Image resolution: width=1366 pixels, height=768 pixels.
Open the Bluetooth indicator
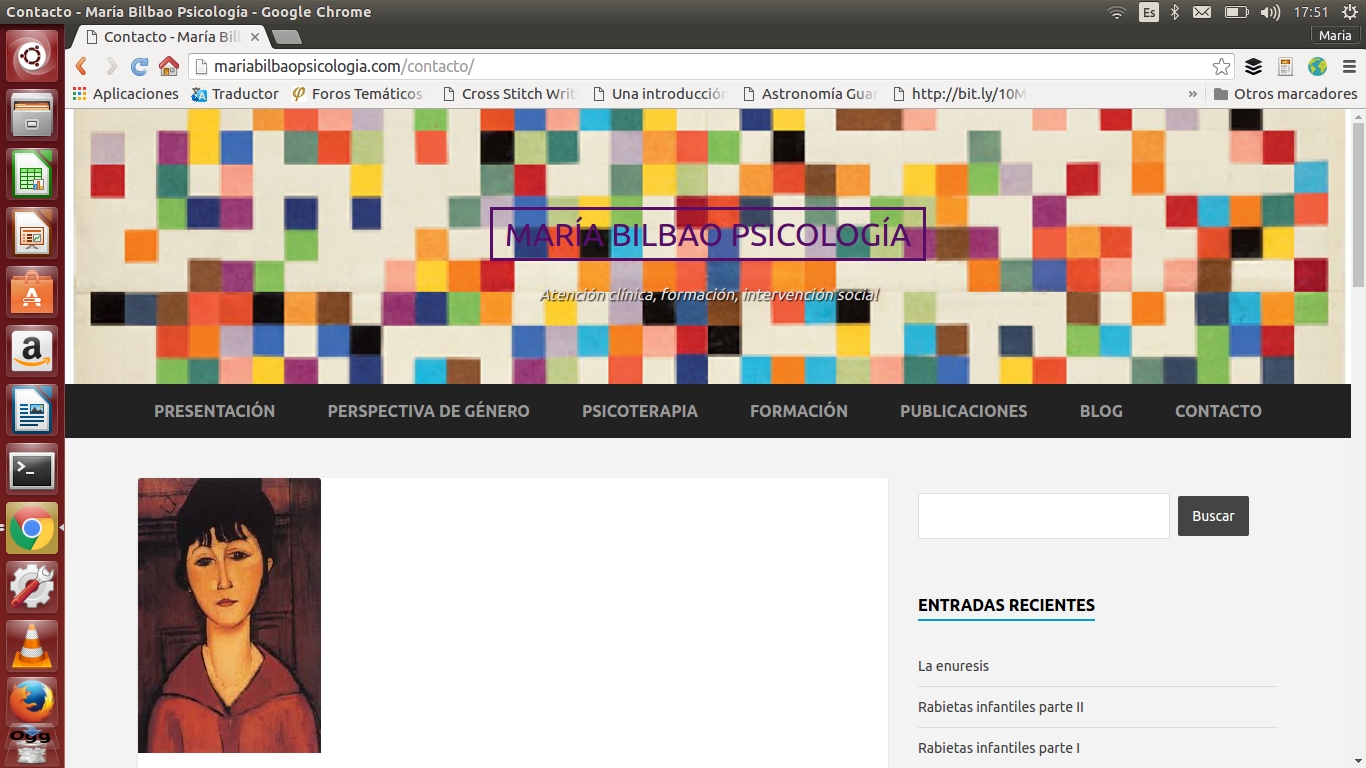pyautogui.click(x=1175, y=12)
